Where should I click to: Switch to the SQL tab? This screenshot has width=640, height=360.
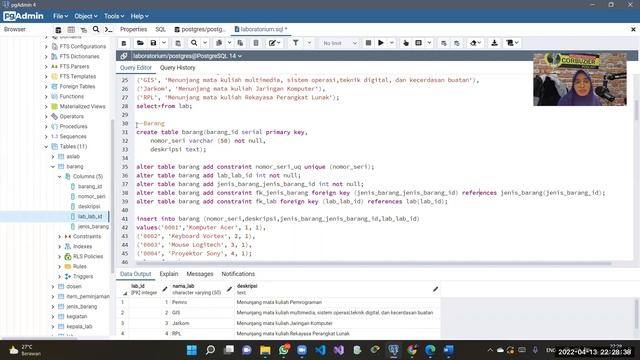(160, 29)
